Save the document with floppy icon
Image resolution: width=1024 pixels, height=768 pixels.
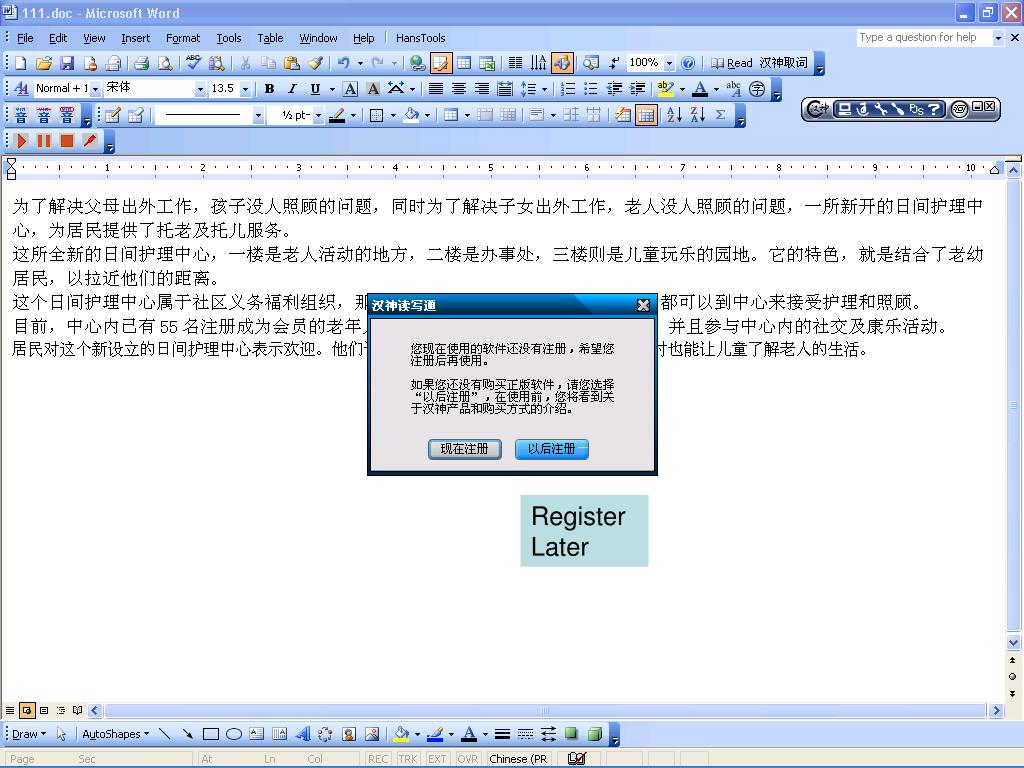67,63
